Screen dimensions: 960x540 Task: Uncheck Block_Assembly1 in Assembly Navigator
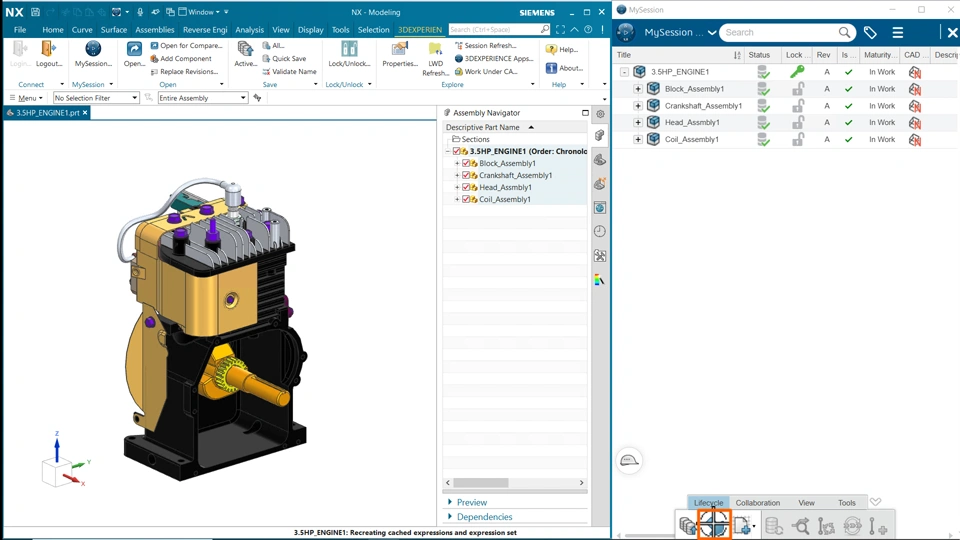(x=466, y=163)
